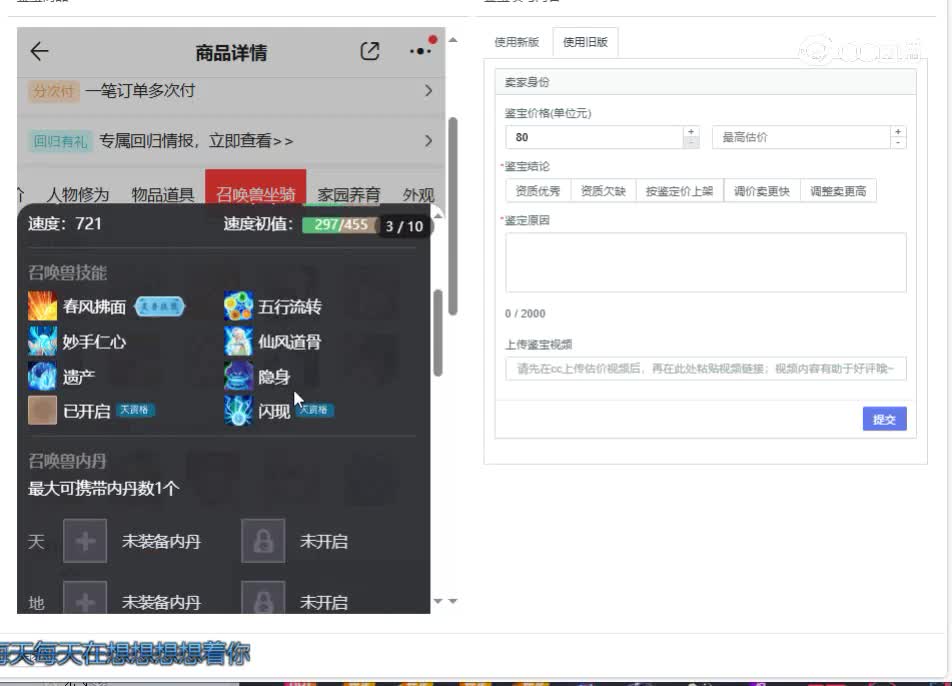Increase 鉴宝价格 with the plus stepper
952x686 pixels.
[691, 132]
